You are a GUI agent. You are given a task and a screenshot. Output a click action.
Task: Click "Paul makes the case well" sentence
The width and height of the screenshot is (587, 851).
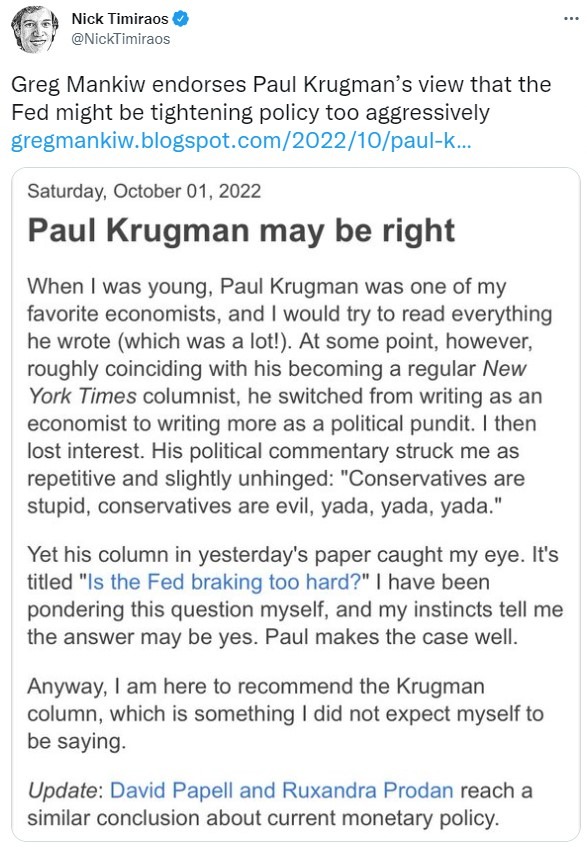point(391,637)
